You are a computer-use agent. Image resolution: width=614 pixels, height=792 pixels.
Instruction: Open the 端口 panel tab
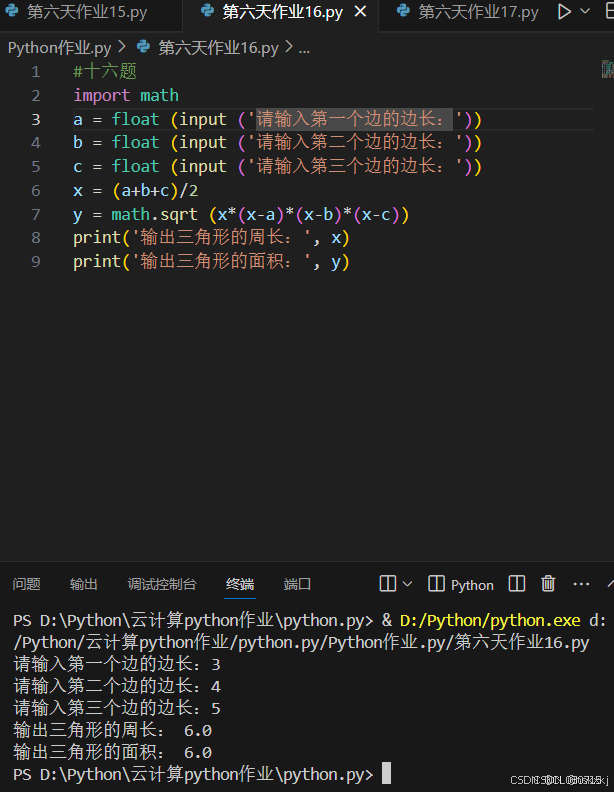point(297,584)
